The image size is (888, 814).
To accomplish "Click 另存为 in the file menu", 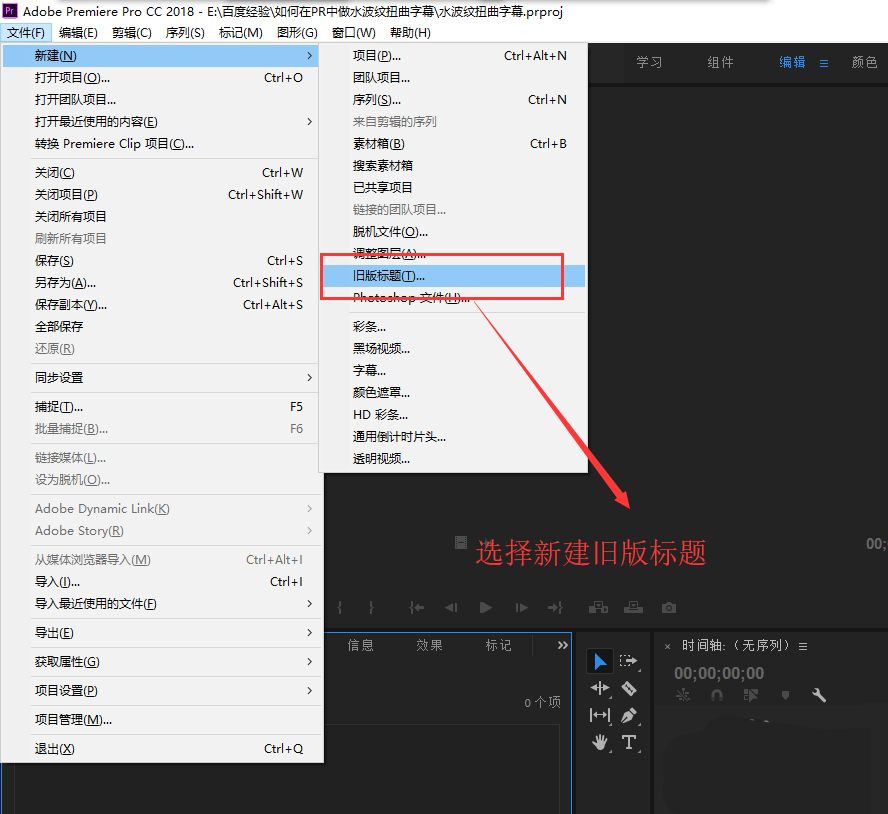I will coord(161,283).
